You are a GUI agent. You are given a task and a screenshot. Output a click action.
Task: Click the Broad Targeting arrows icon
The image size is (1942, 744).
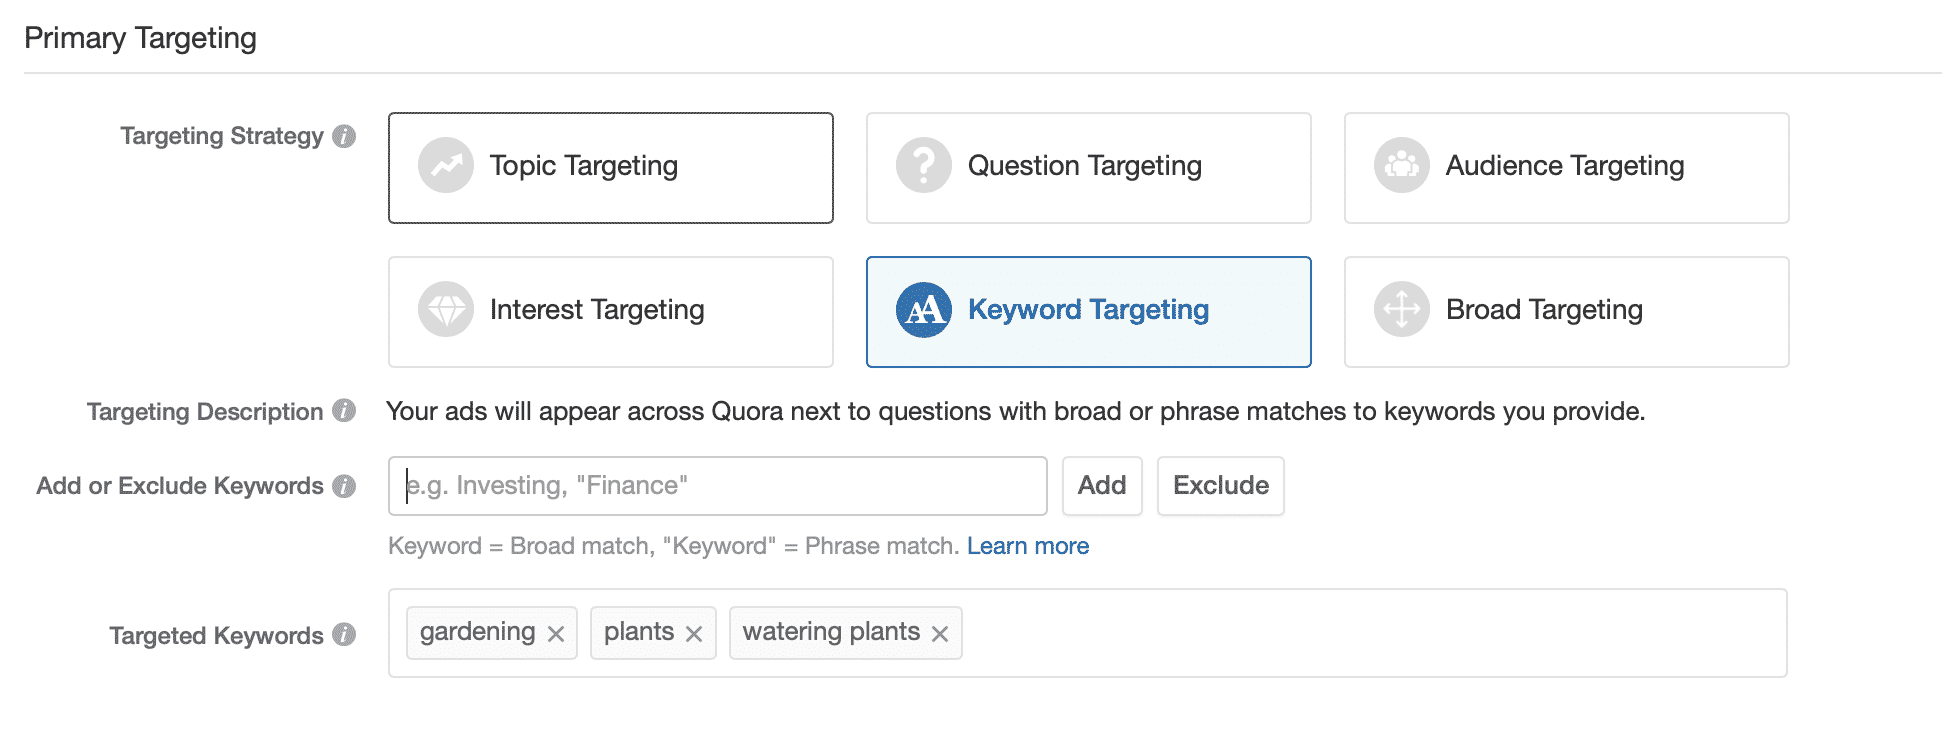(1402, 309)
